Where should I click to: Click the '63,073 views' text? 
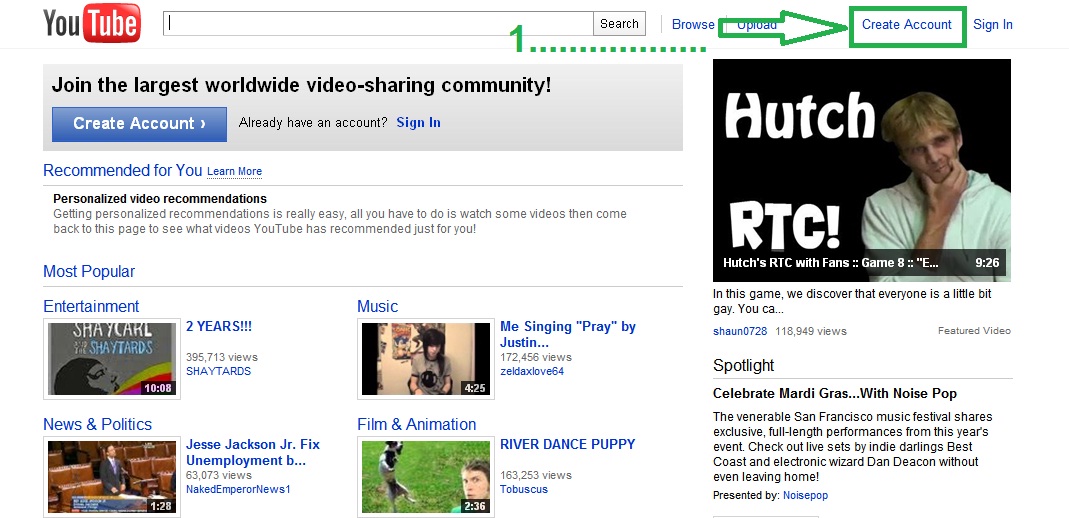click(x=219, y=475)
